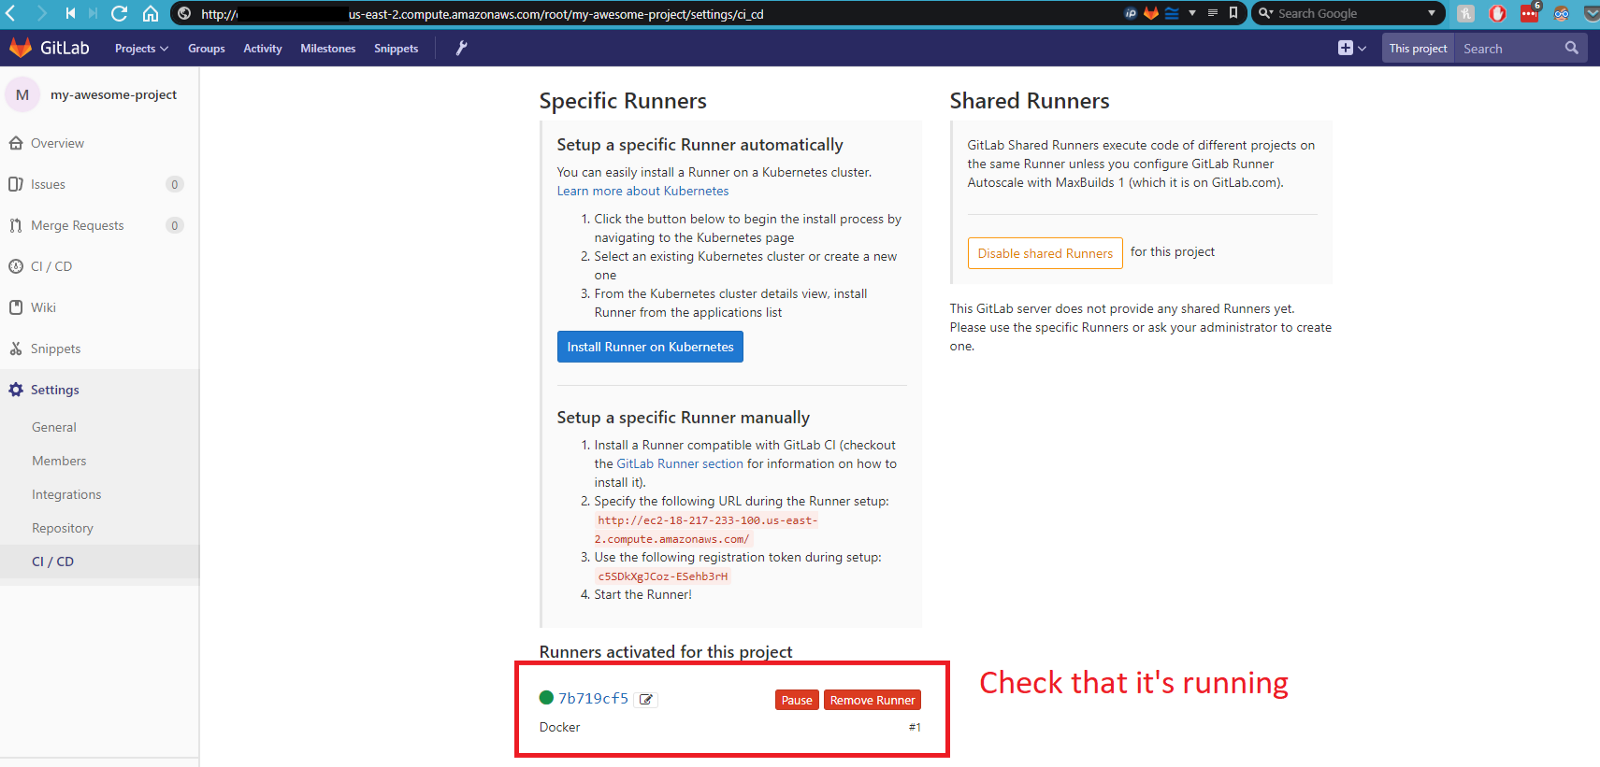Click the Merge Requests count badge
Image resolution: width=1600 pixels, height=767 pixels.
(175, 225)
